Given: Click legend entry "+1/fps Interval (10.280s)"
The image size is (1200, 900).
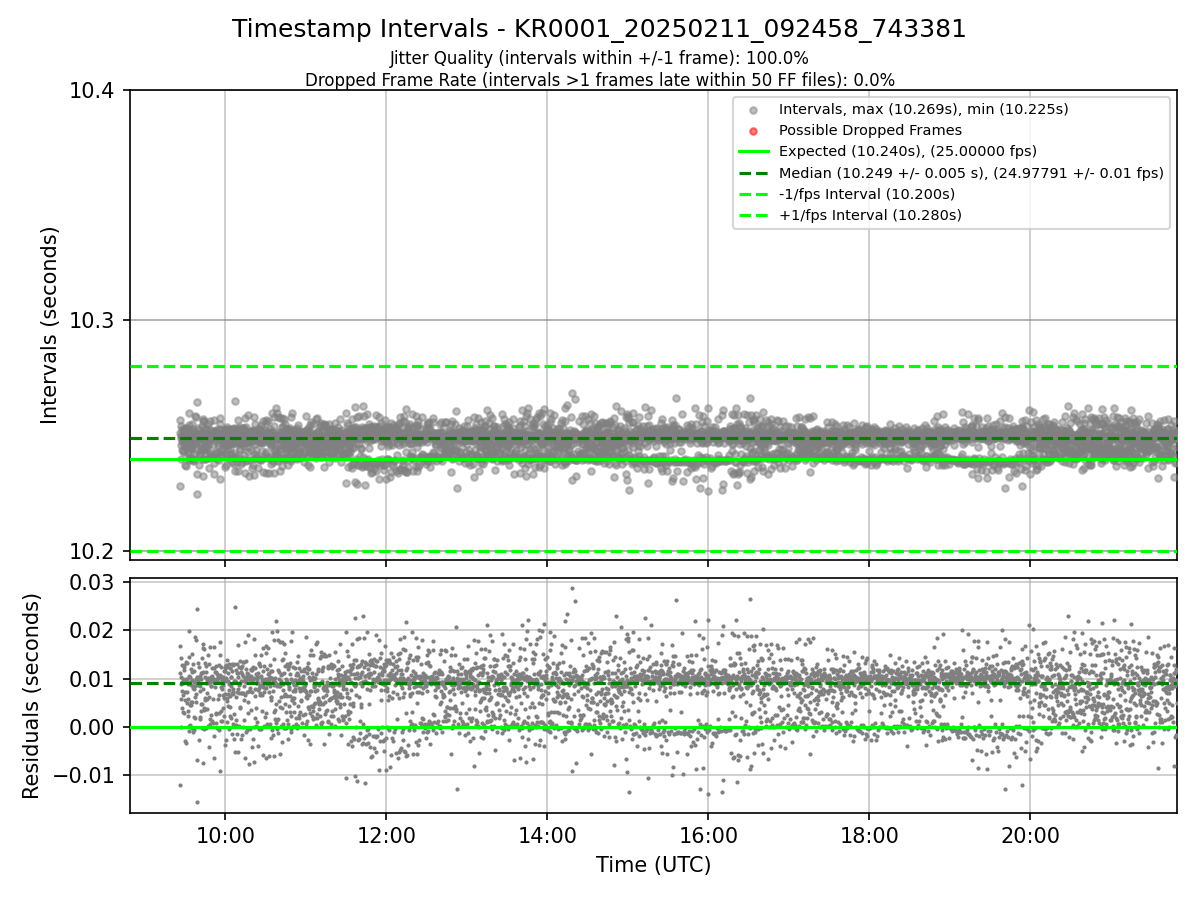Looking at the screenshot, I should [870, 214].
